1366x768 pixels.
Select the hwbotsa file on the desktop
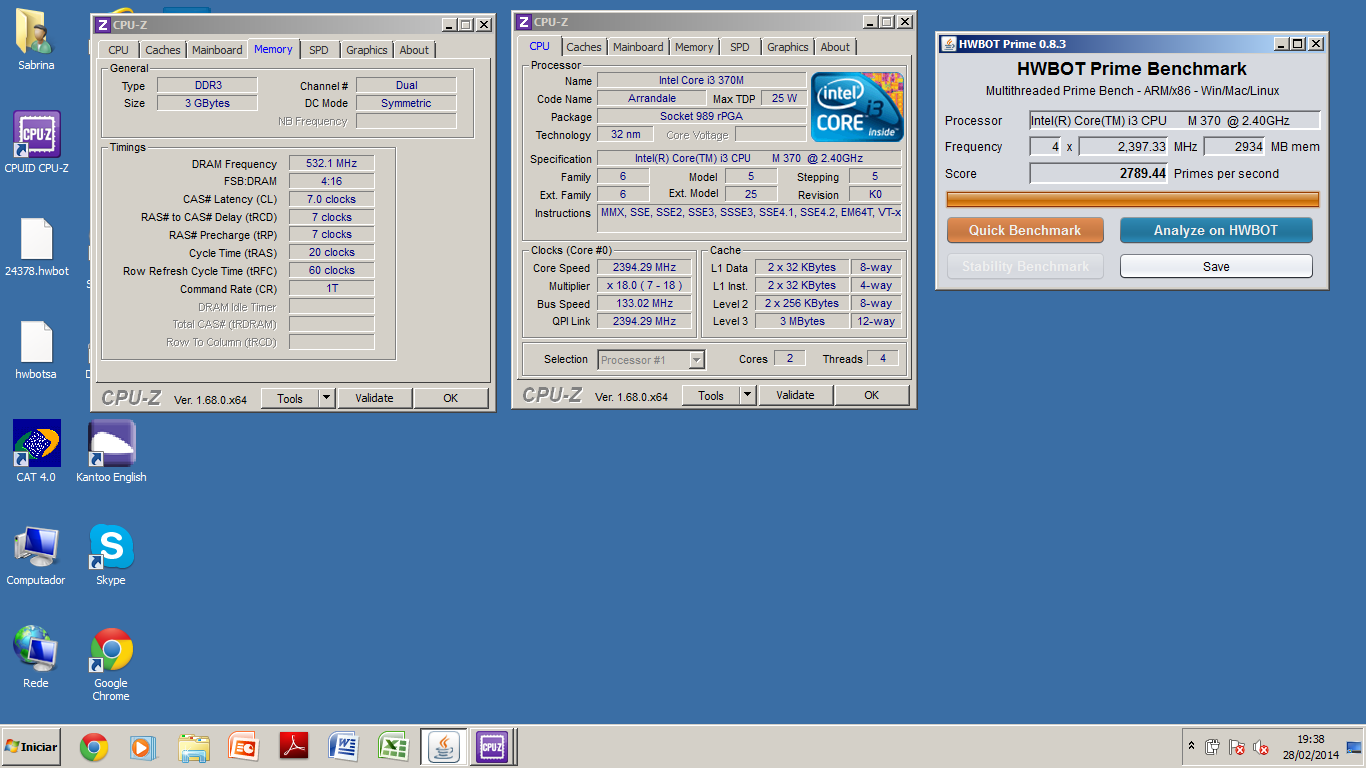pyautogui.click(x=36, y=350)
